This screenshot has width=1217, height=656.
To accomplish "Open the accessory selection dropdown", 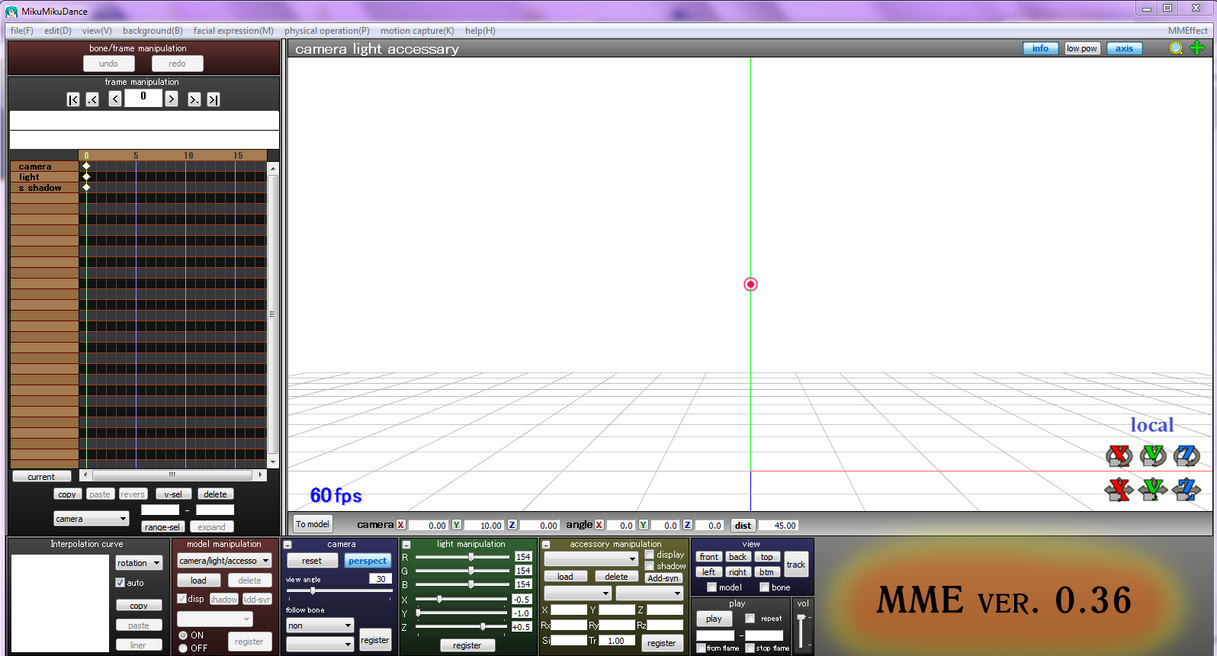I will pos(591,559).
